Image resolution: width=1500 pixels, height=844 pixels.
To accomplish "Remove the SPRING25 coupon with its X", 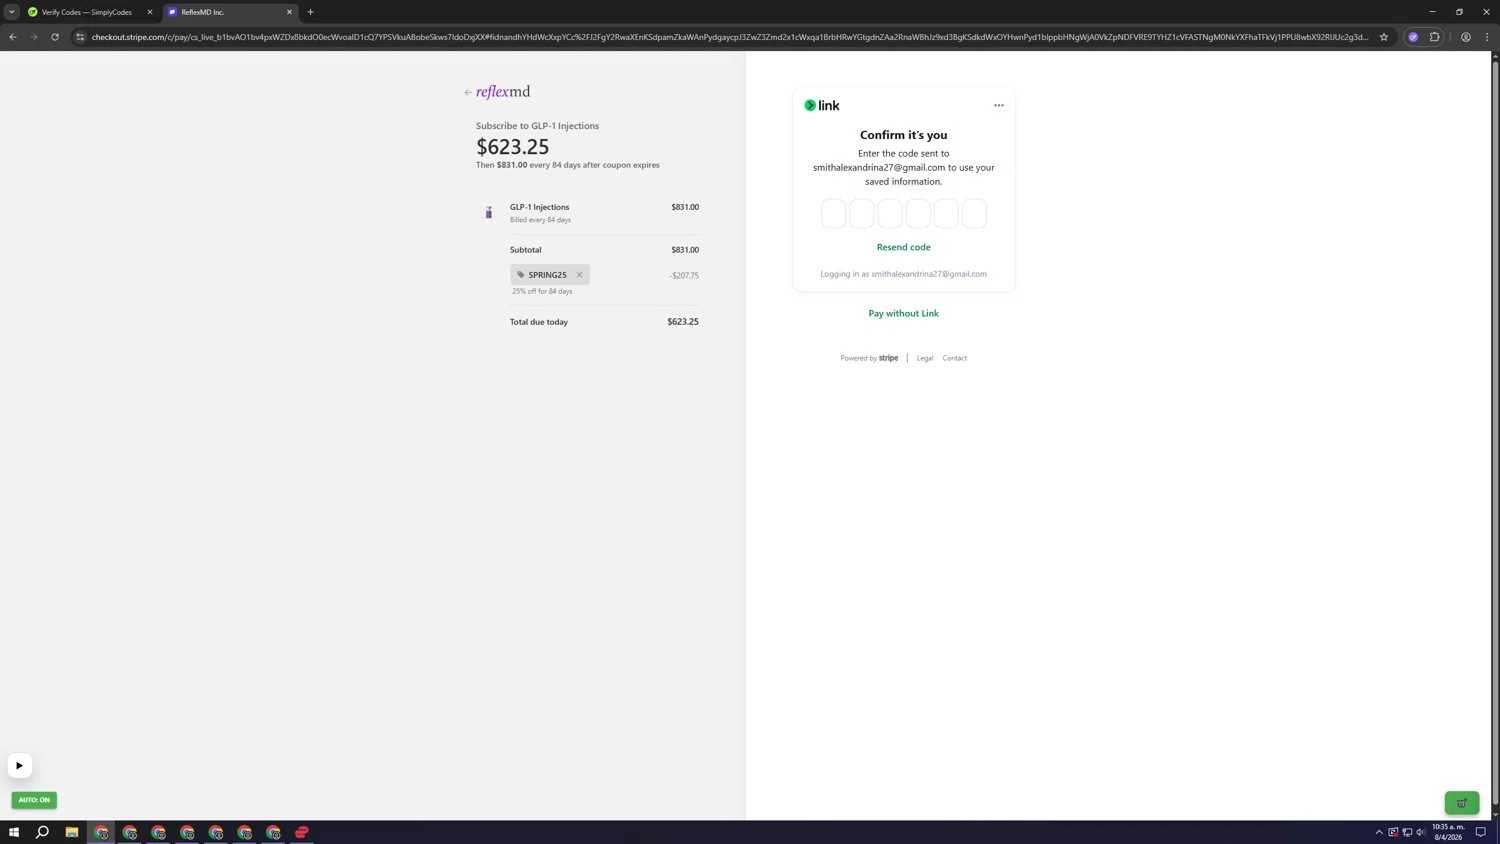I will coord(579,275).
